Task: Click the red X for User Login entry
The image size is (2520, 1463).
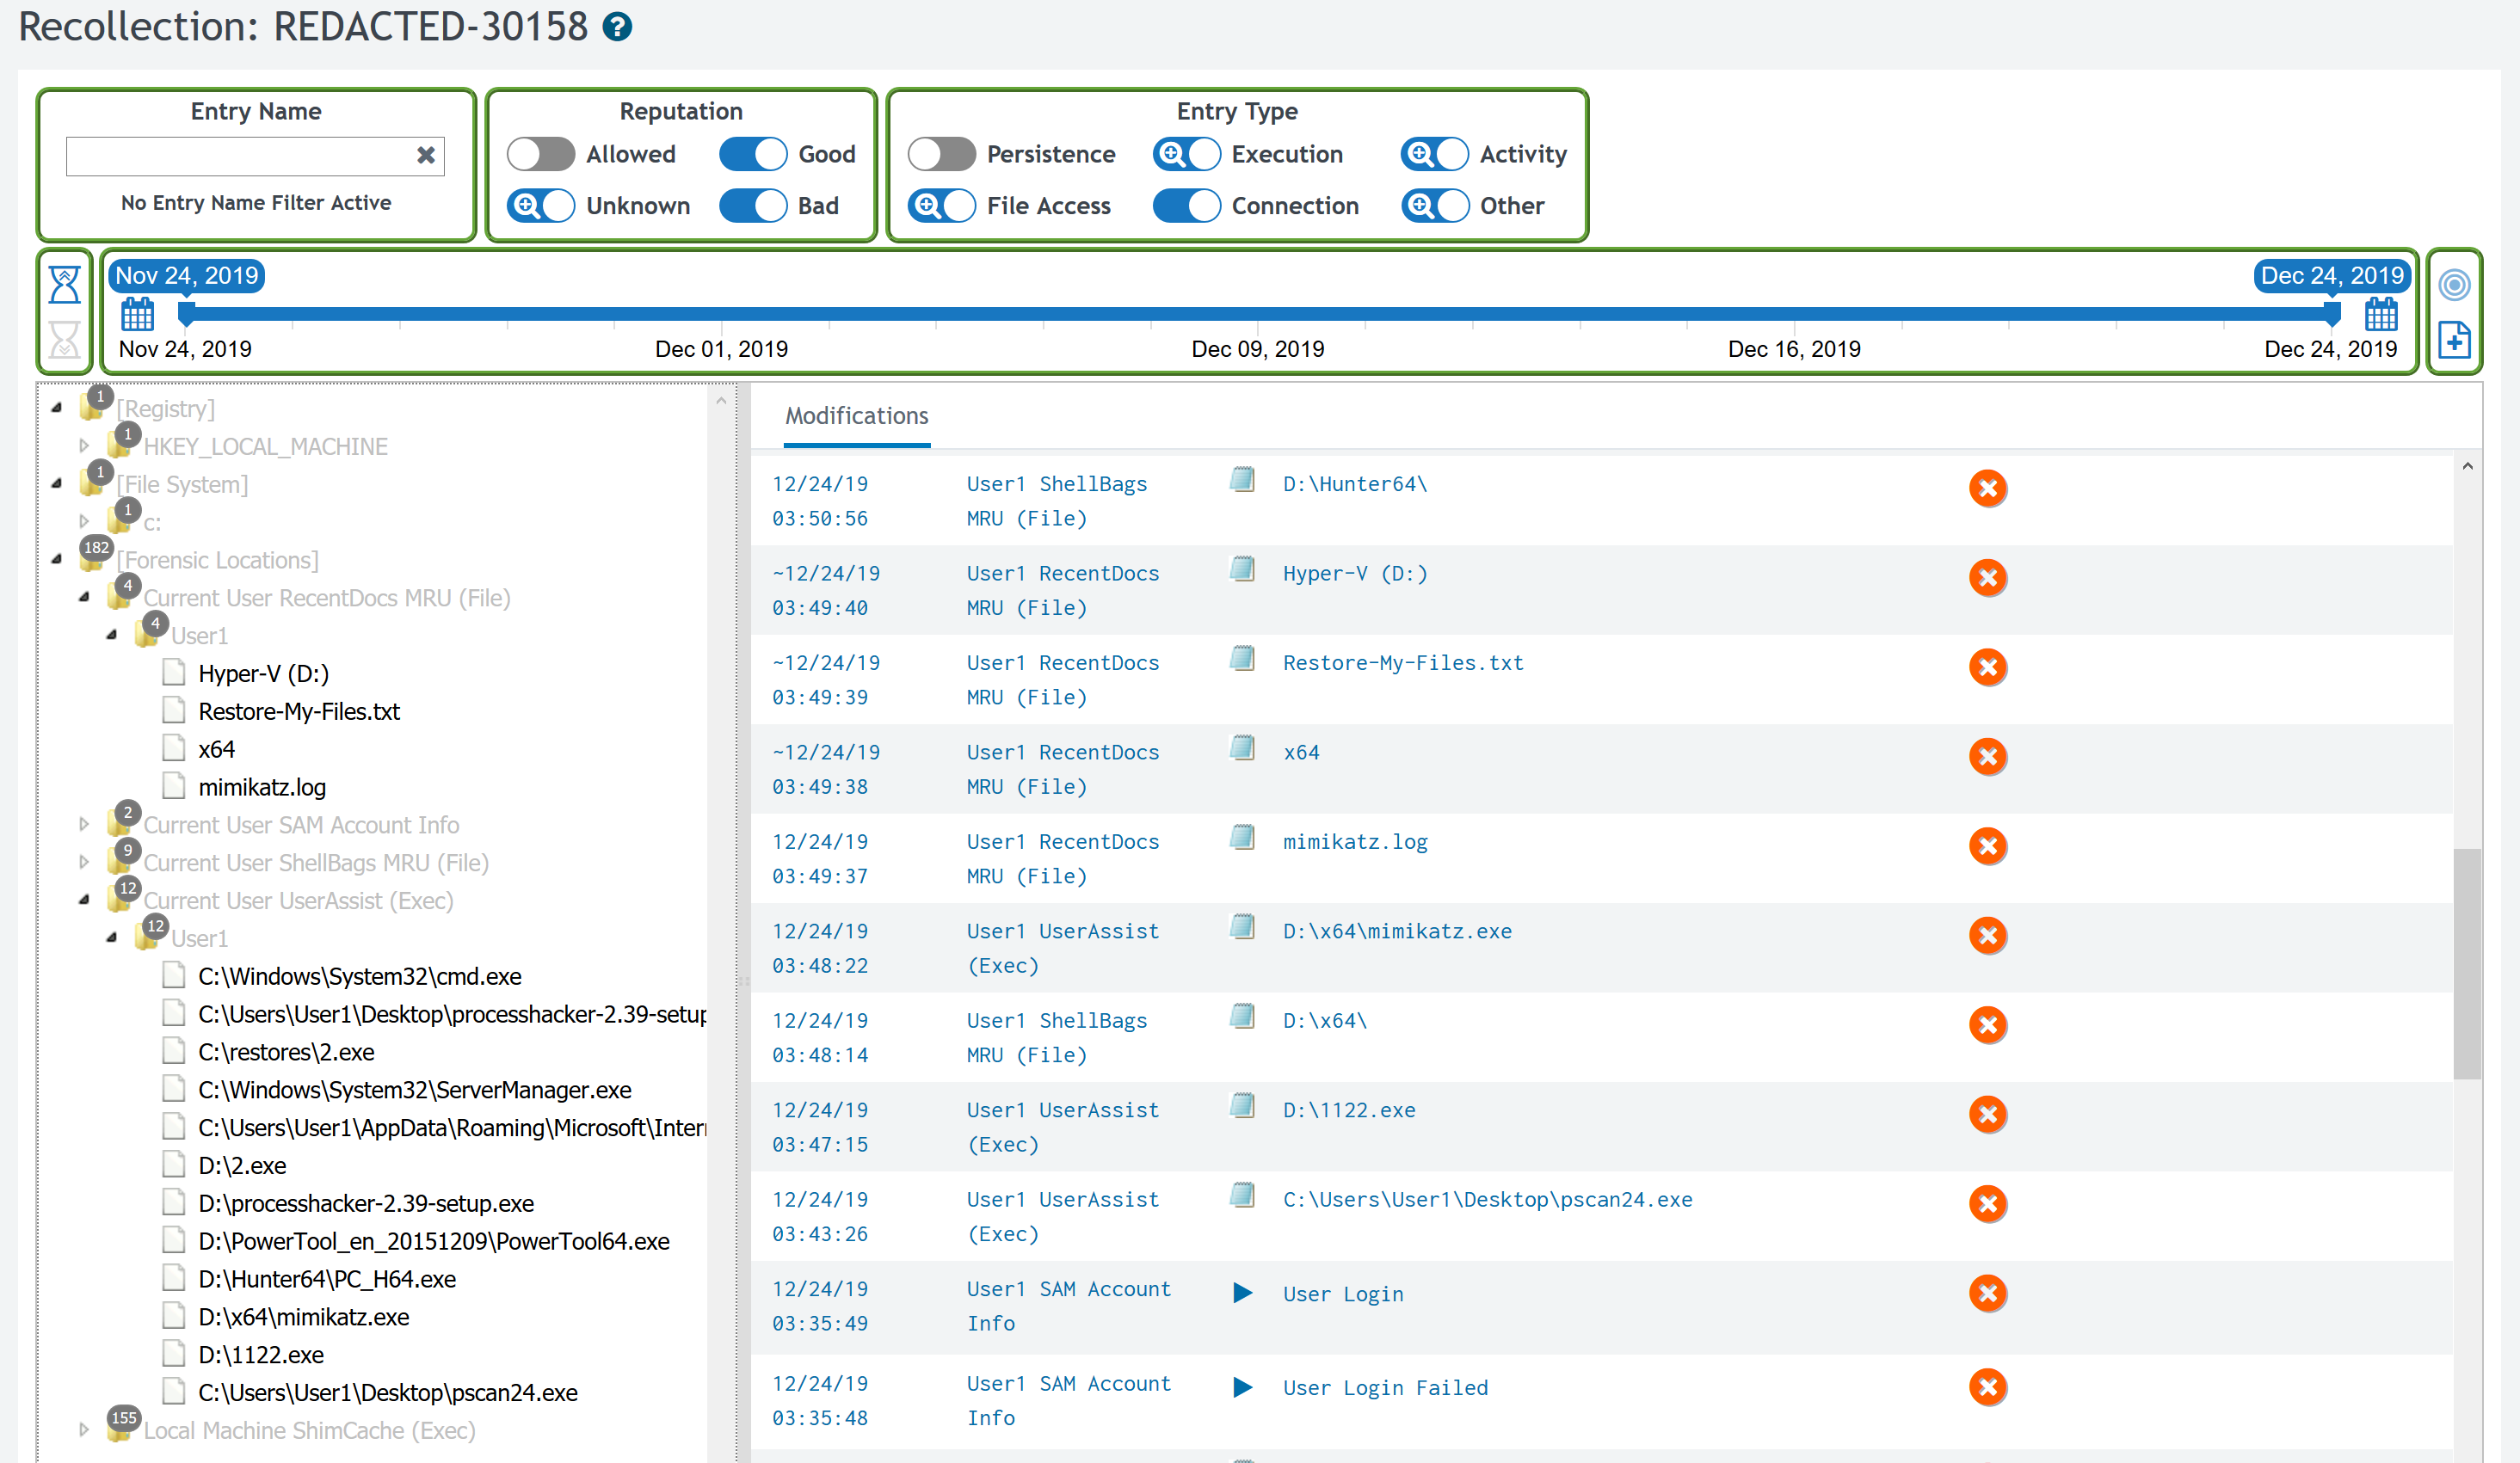Action: click(1988, 1294)
